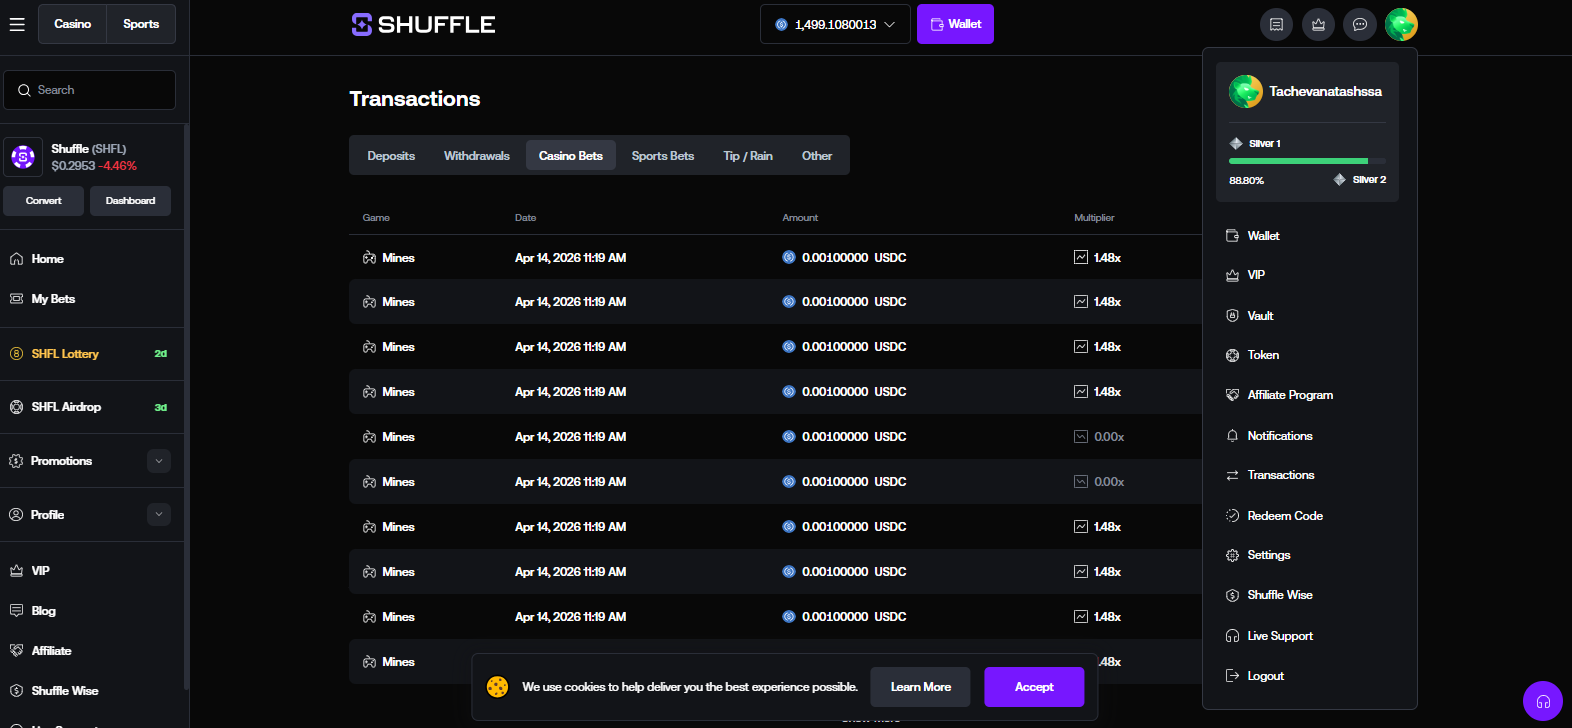The image size is (1572, 728).
Task: Click the SHFL token icon in sidebar
Action: point(23,157)
